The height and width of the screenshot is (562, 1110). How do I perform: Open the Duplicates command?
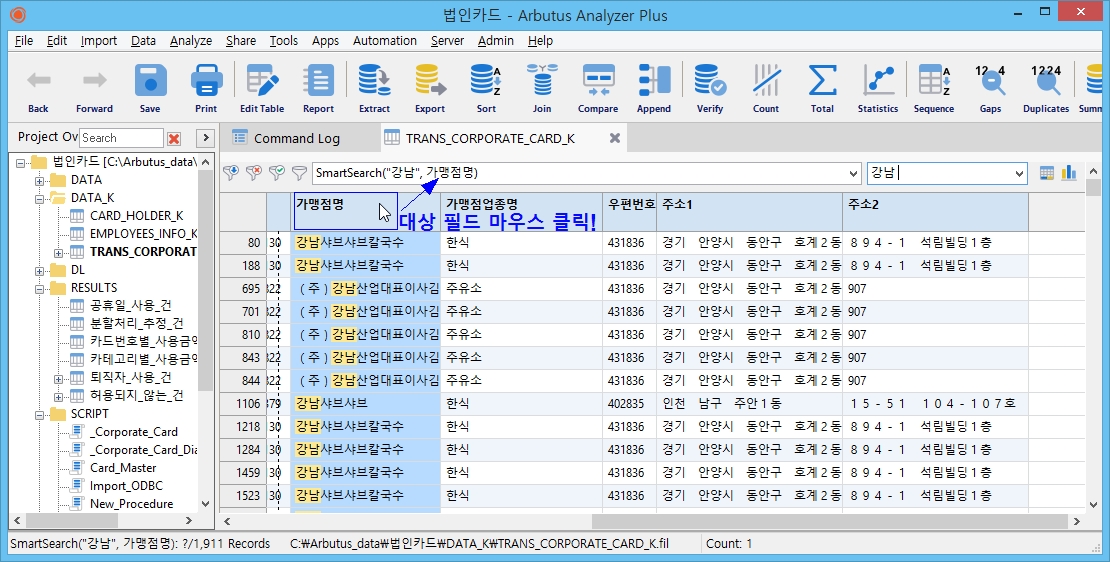[x=1046, y=88]
